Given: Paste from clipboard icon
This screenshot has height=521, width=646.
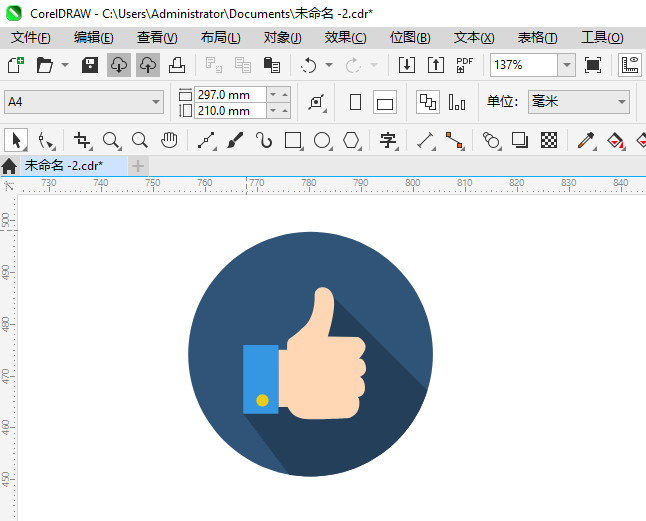Looking at the screenshot, I should (272, 65).
